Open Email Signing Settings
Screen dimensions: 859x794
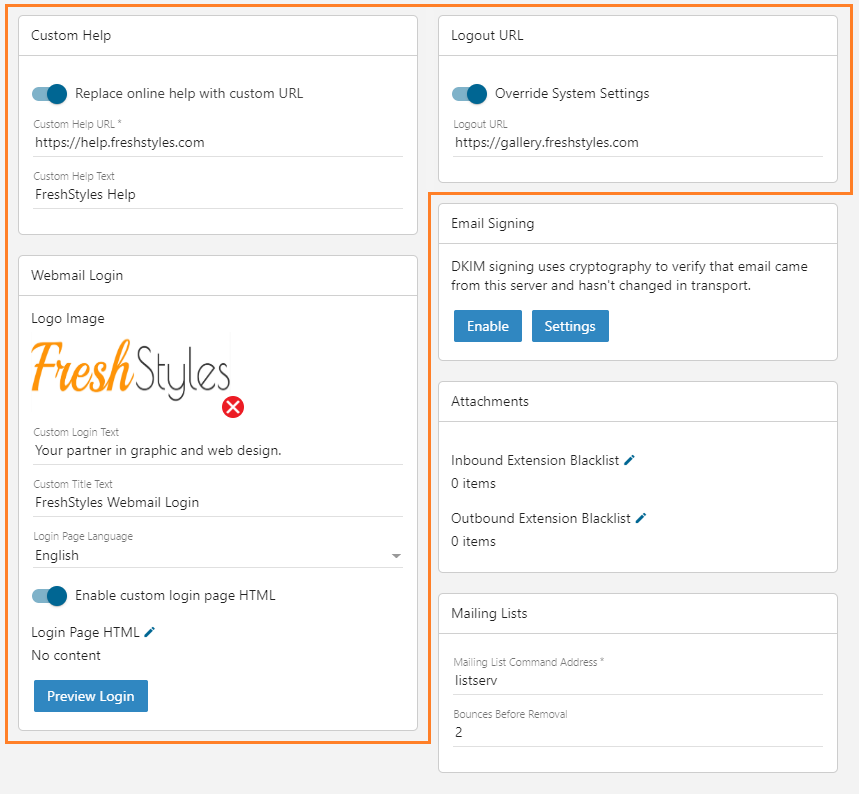point(570,326)
